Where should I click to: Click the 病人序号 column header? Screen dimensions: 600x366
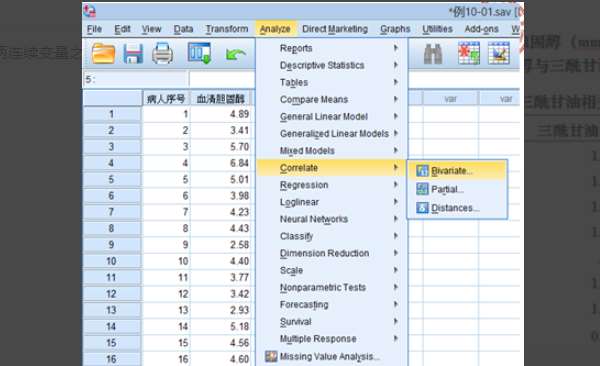[x=166, y=99]
